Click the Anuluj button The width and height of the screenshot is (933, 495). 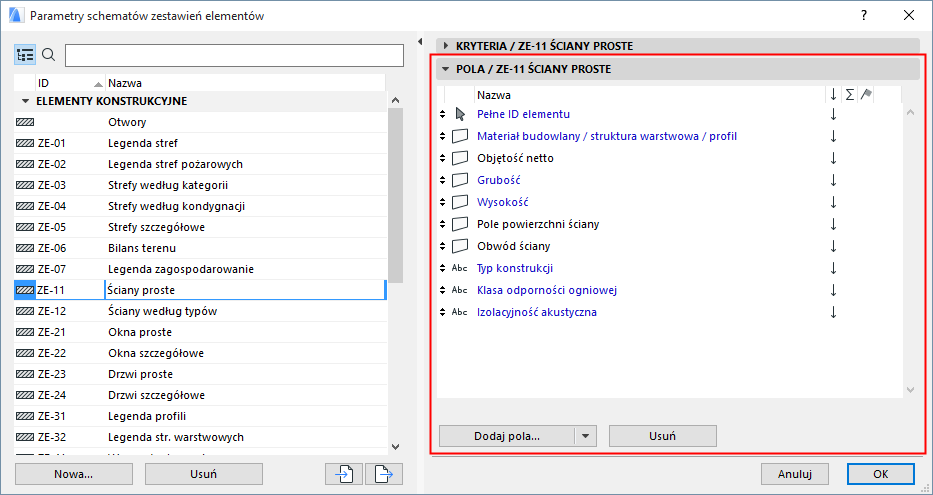tap(794, 474)
